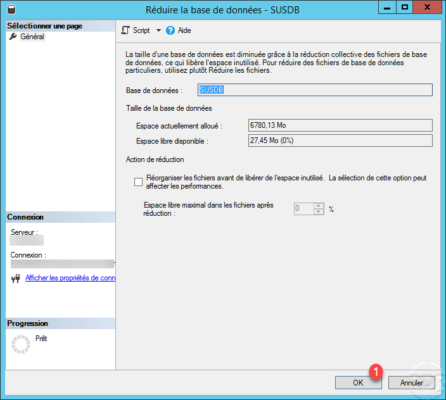Screen dimensions: 446x400
Task: Click the Serveur label
Action: coord(24,232)
